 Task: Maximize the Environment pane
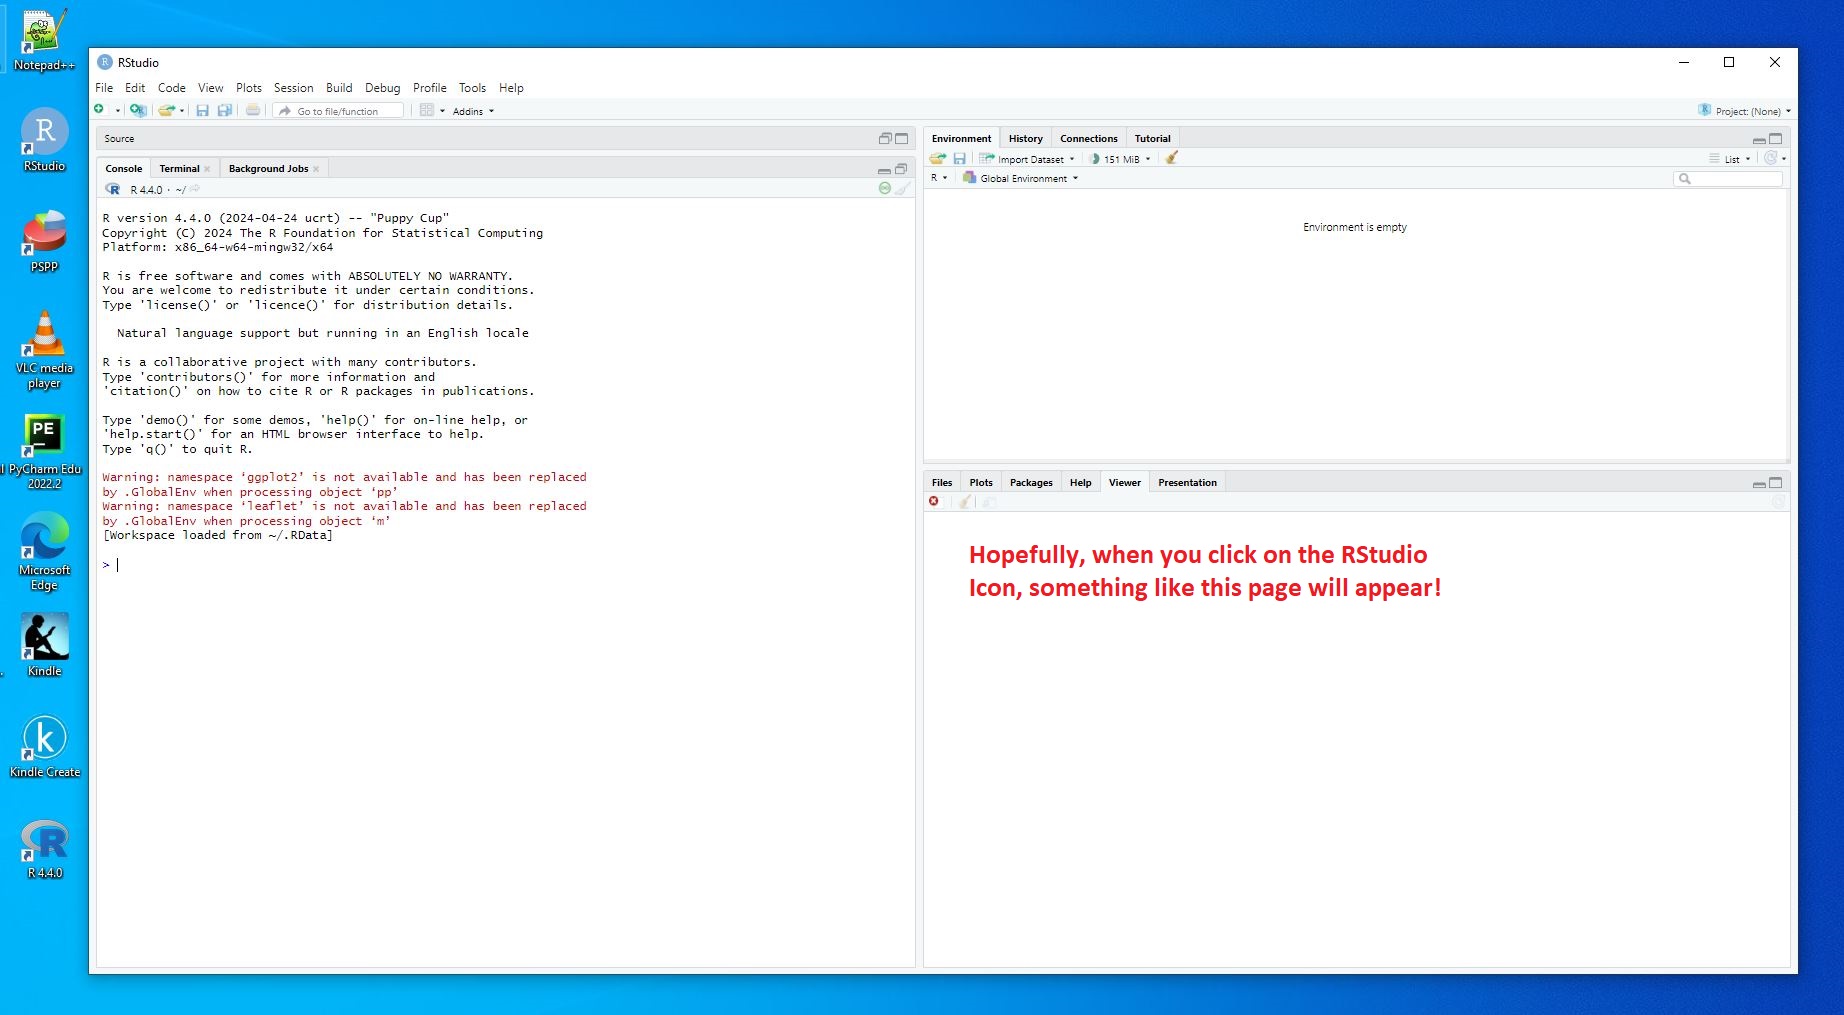point(1776,139)
